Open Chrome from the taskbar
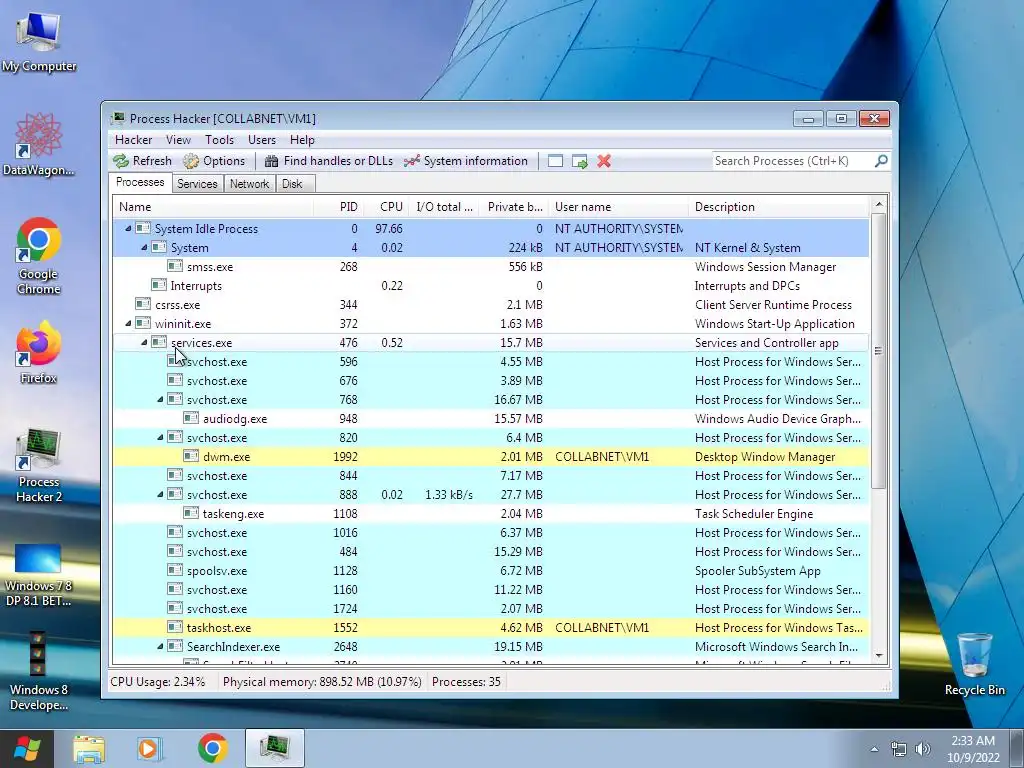 [212, 748]
